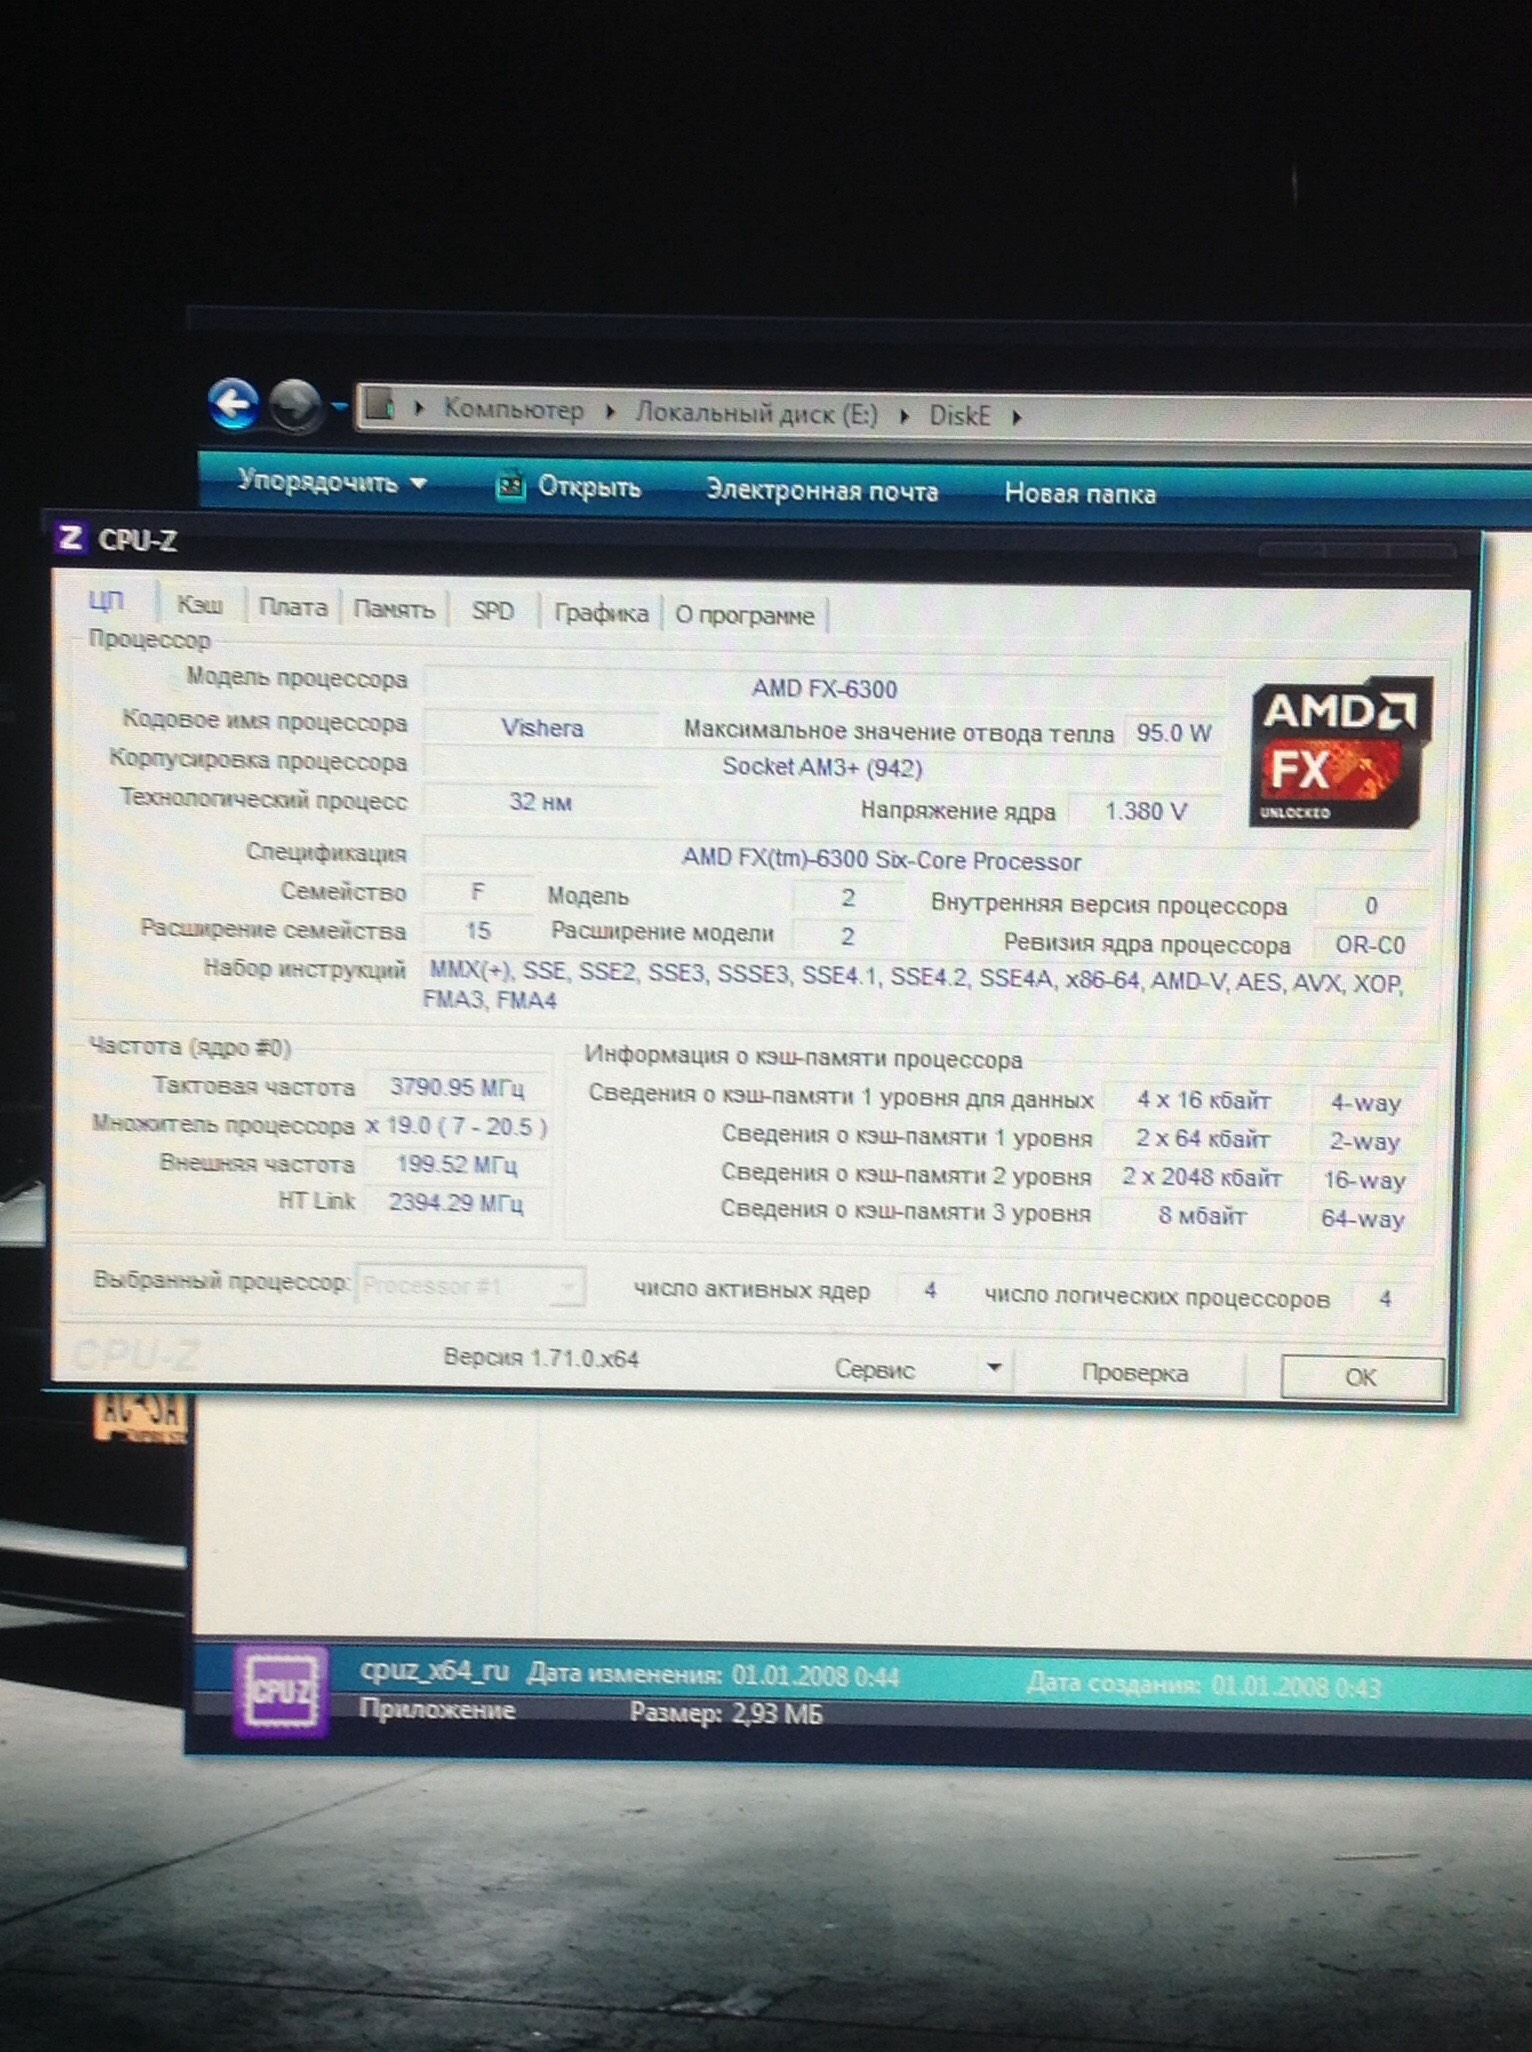Click the 64-way associativity value
This screenshot has height=2052, width=1532.
pos(1363,1219)
